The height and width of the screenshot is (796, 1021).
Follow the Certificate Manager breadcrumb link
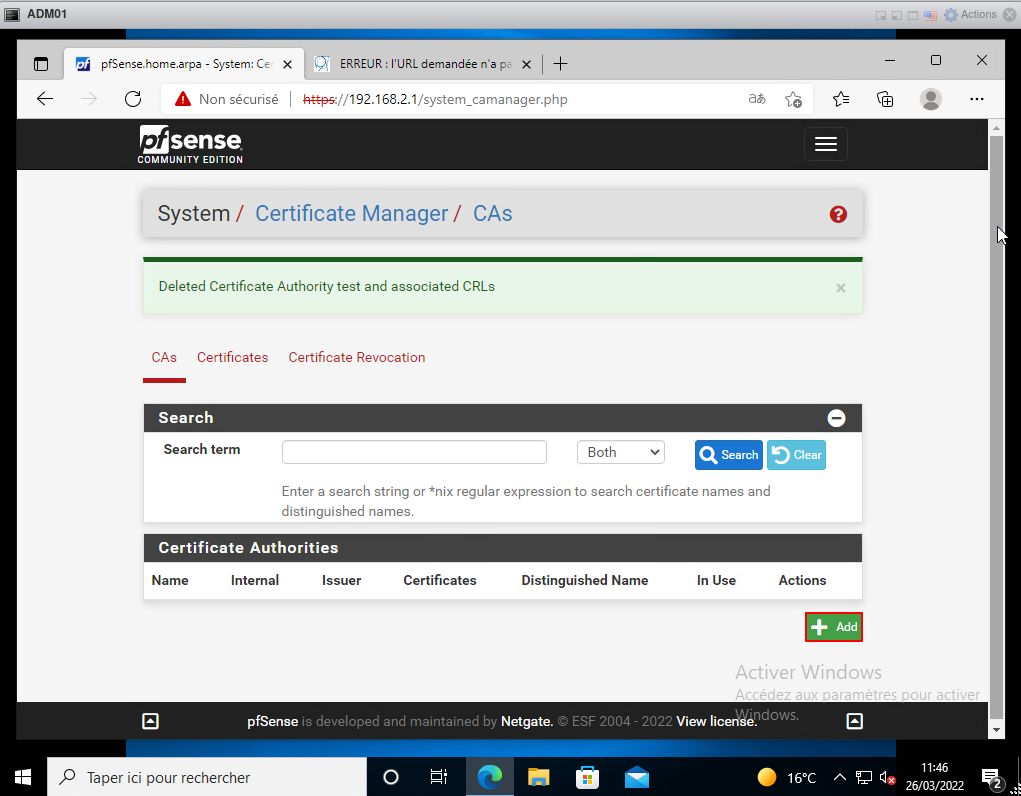(x=351, y=214)
